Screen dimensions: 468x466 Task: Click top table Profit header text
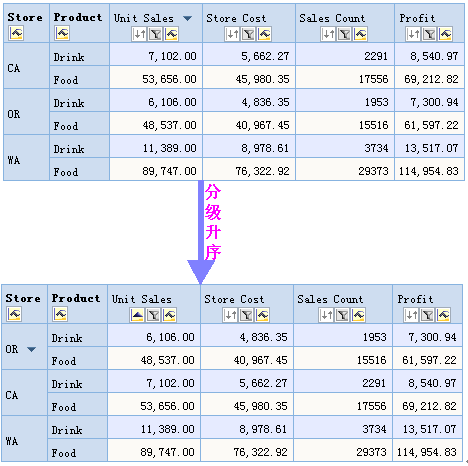(x=417, y=18)
